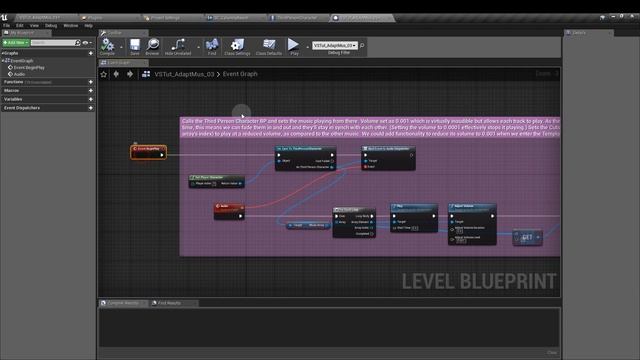This screenshot has height=360, width=640.
Task: Toggle view options eye in My Blueprint
Action: tap(85, 43)
